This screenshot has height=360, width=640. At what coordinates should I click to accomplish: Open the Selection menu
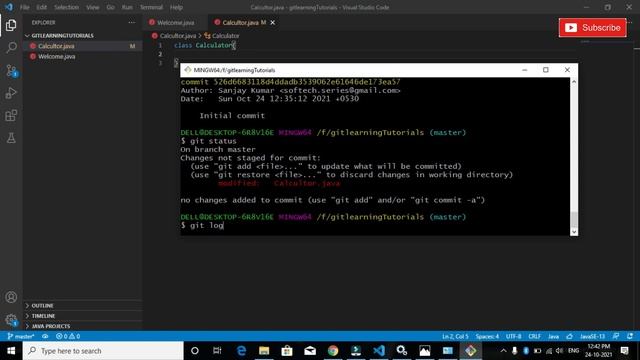tap(66, 7)
